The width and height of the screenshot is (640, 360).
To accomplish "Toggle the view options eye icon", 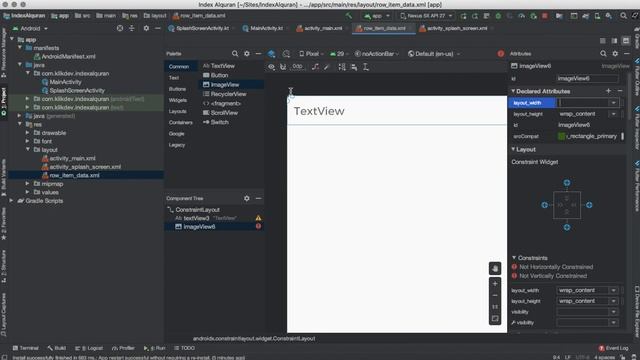I will [271, 67].
